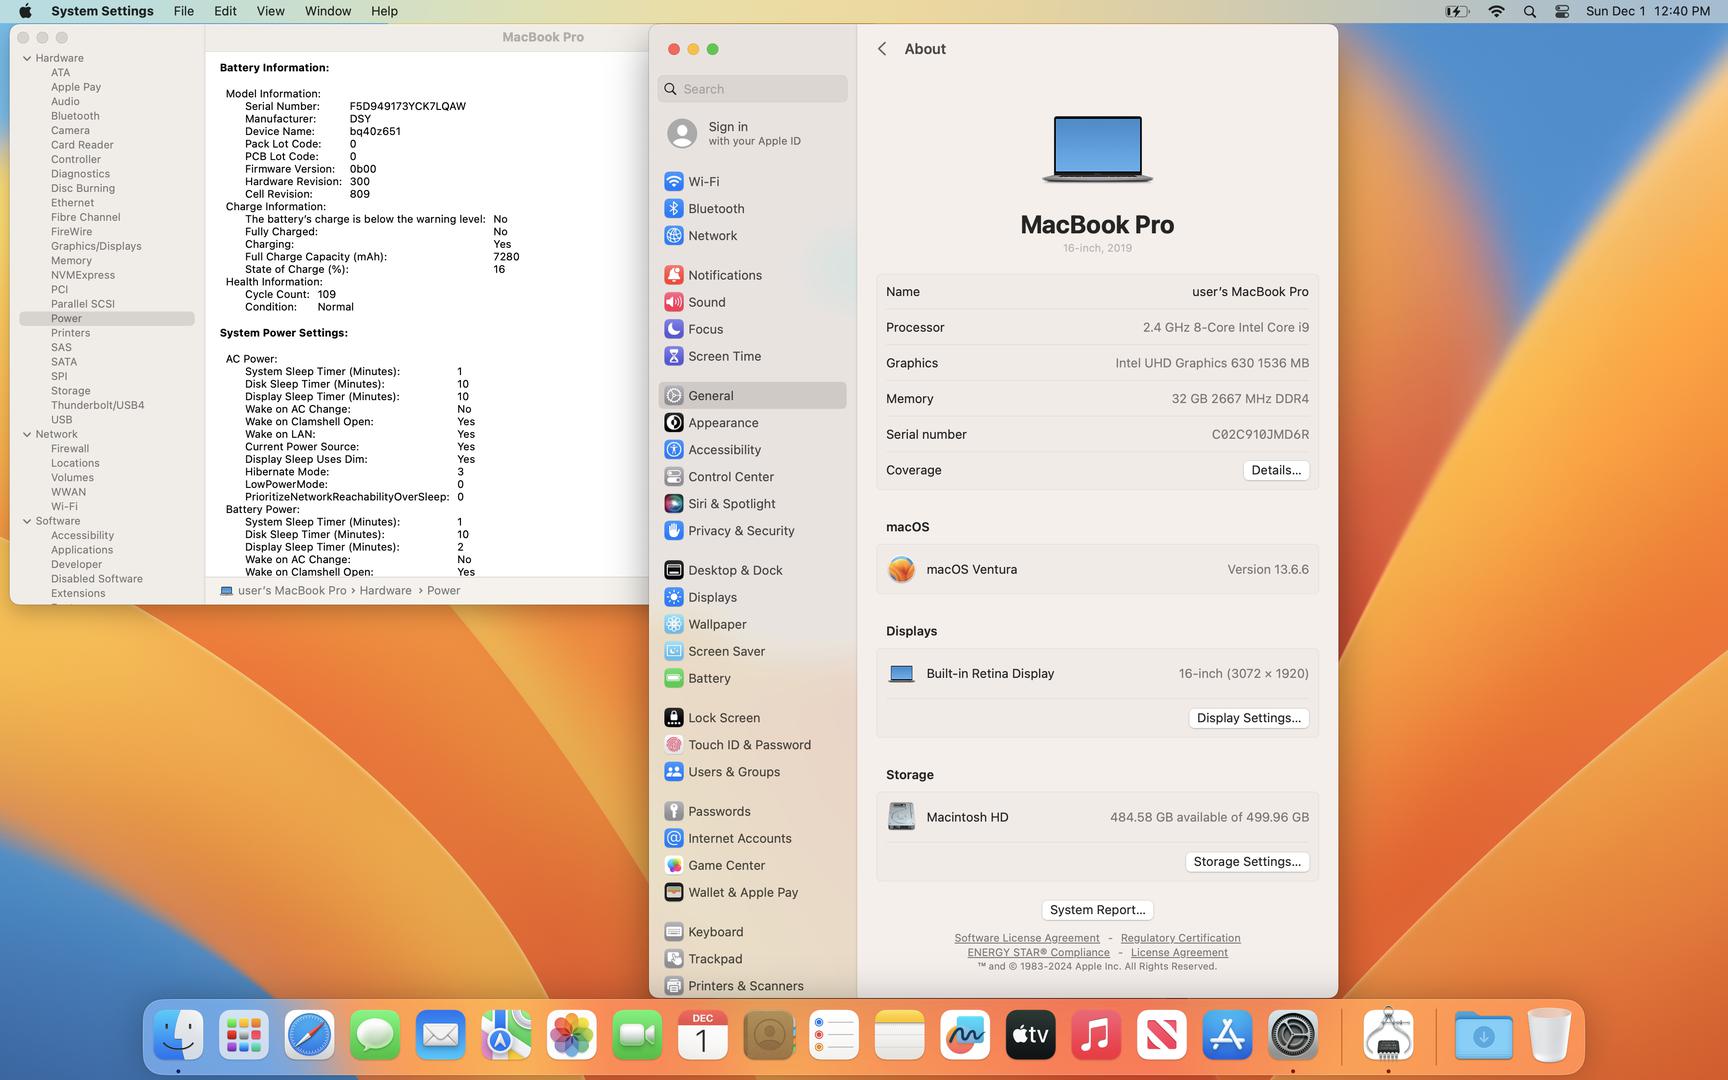Open the Apple menu
Screen dimensions: 1728x1080
tap(25, 11)
